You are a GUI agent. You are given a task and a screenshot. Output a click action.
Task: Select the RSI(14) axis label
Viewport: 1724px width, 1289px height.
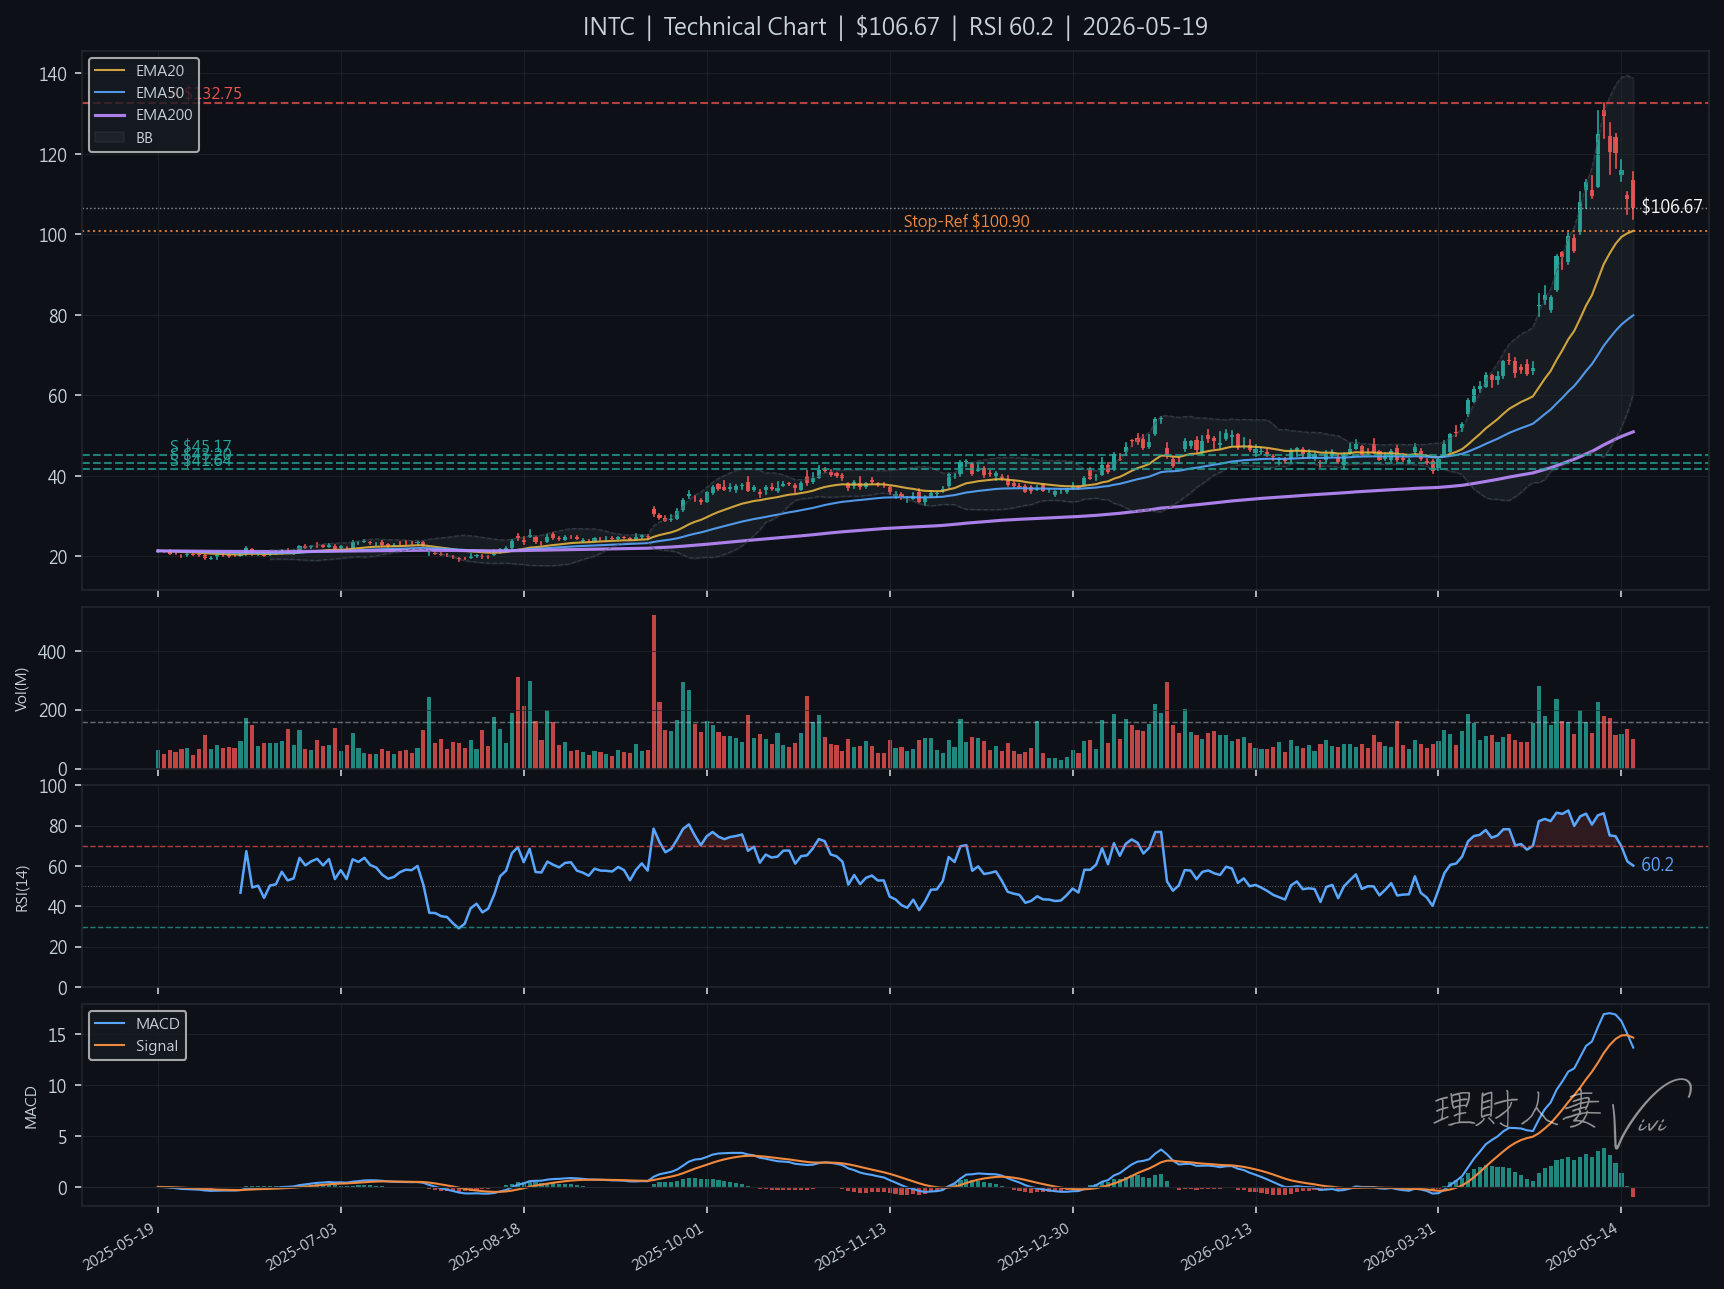click(22, 888)
